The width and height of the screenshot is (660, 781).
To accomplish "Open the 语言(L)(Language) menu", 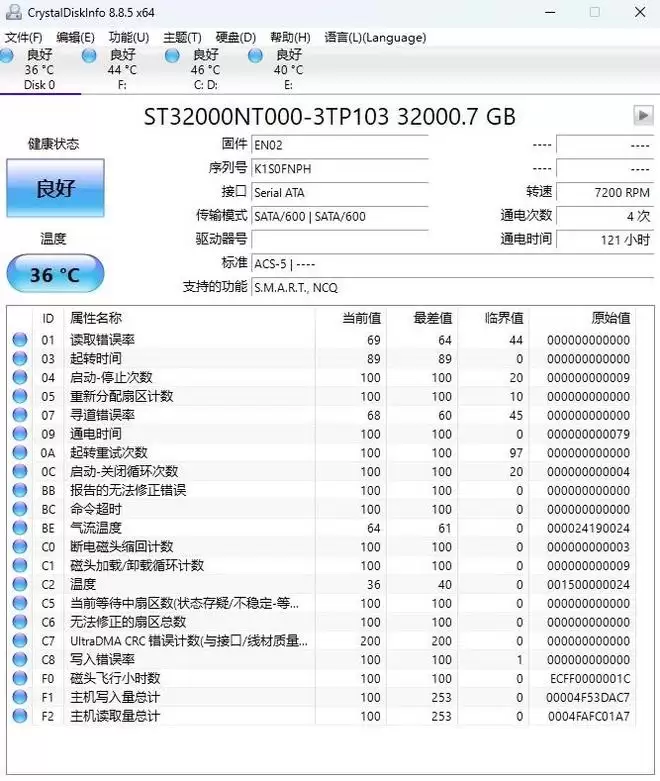I will click(375, 37).
